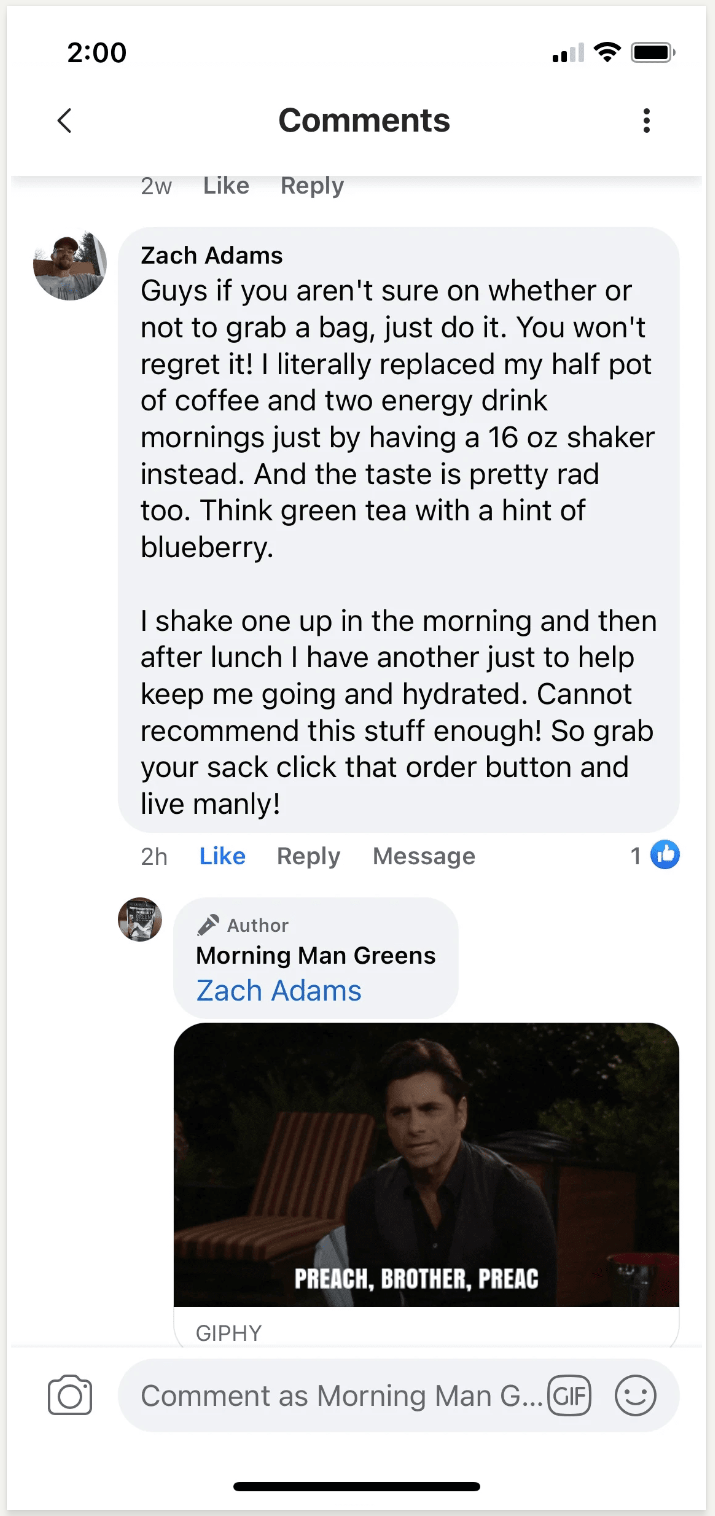Tap the back arrow in header
This screenshot has width=715, height=1516.
click(x=65, y=121)
